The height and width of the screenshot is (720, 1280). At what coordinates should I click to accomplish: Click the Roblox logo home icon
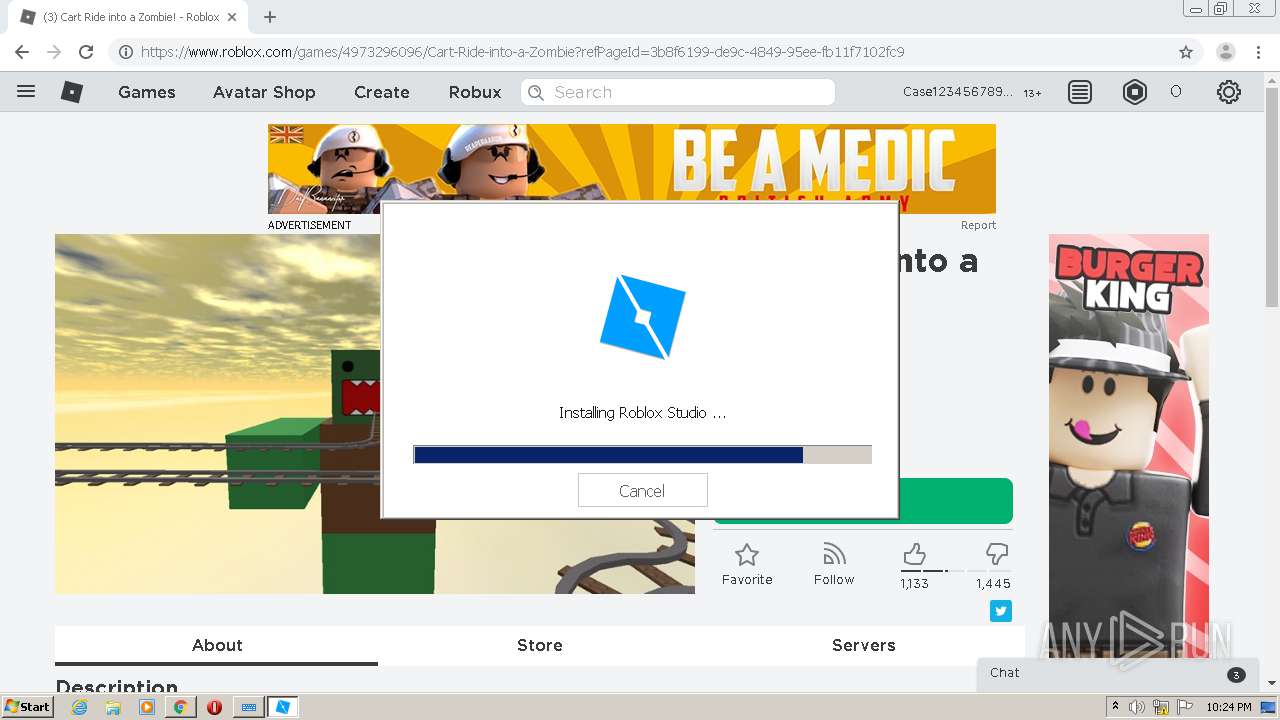(72, 92)
